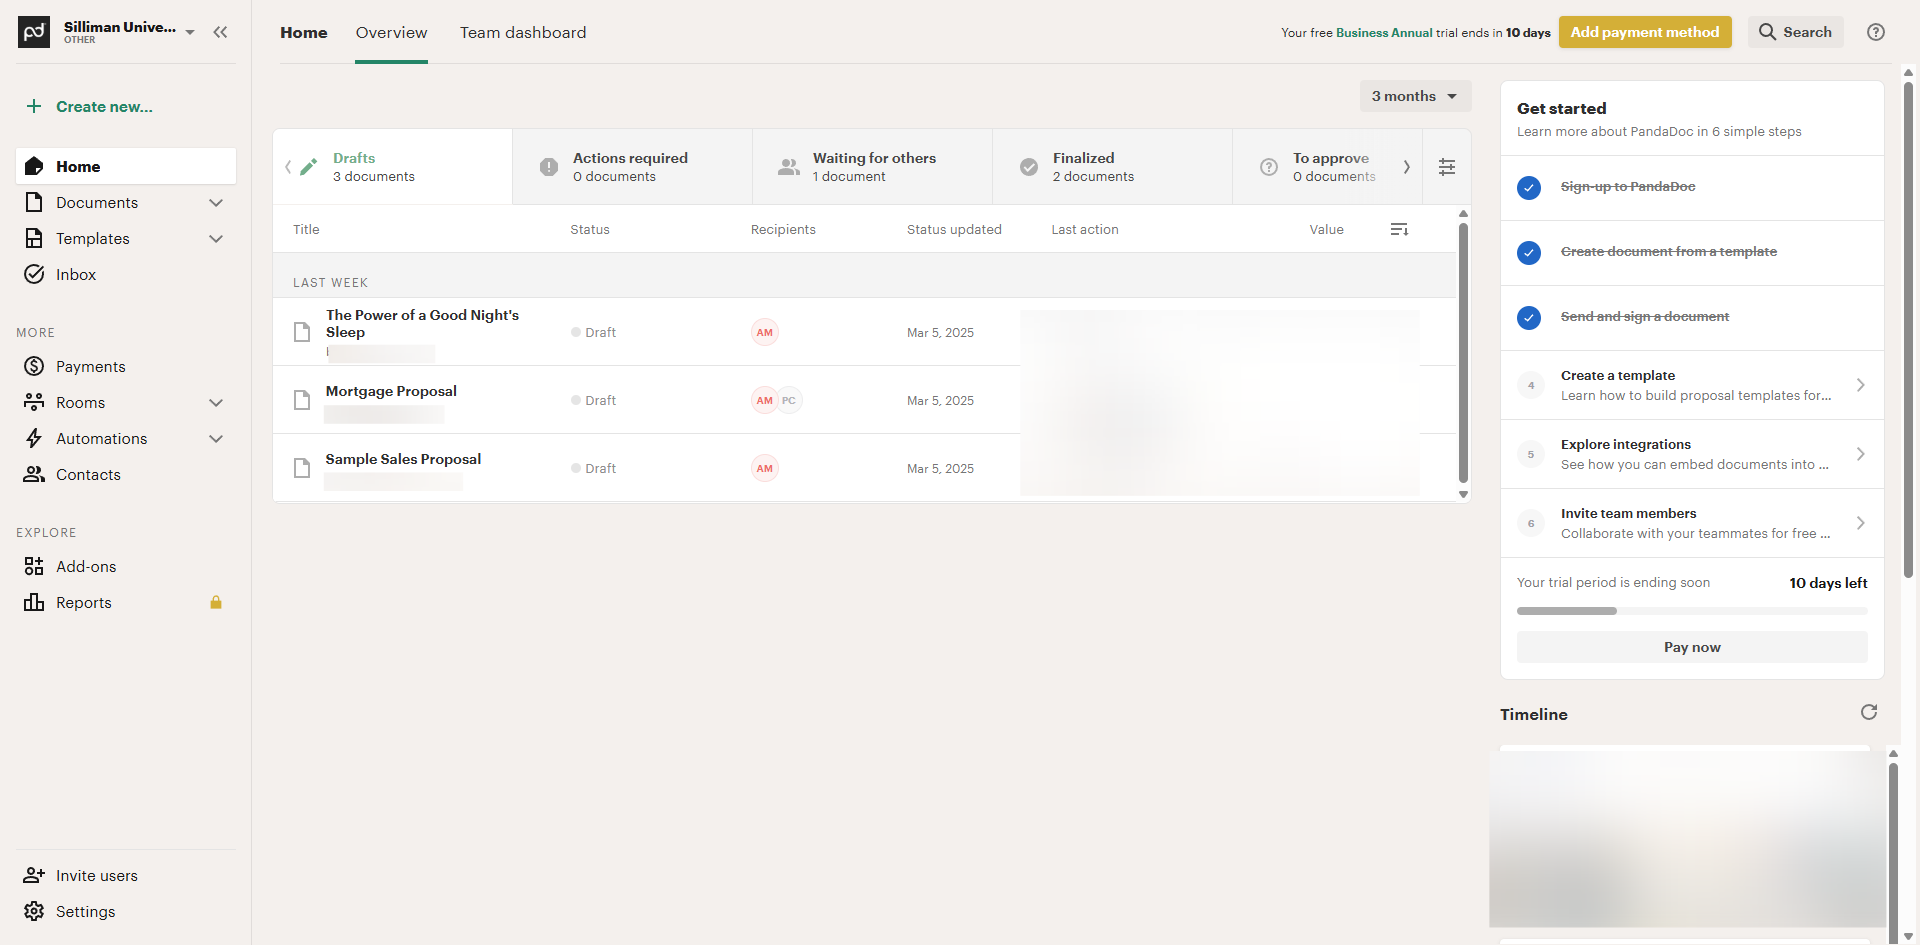1920x945 pixels.
Task: Click the column sort icon
Action: (1399, 230)
